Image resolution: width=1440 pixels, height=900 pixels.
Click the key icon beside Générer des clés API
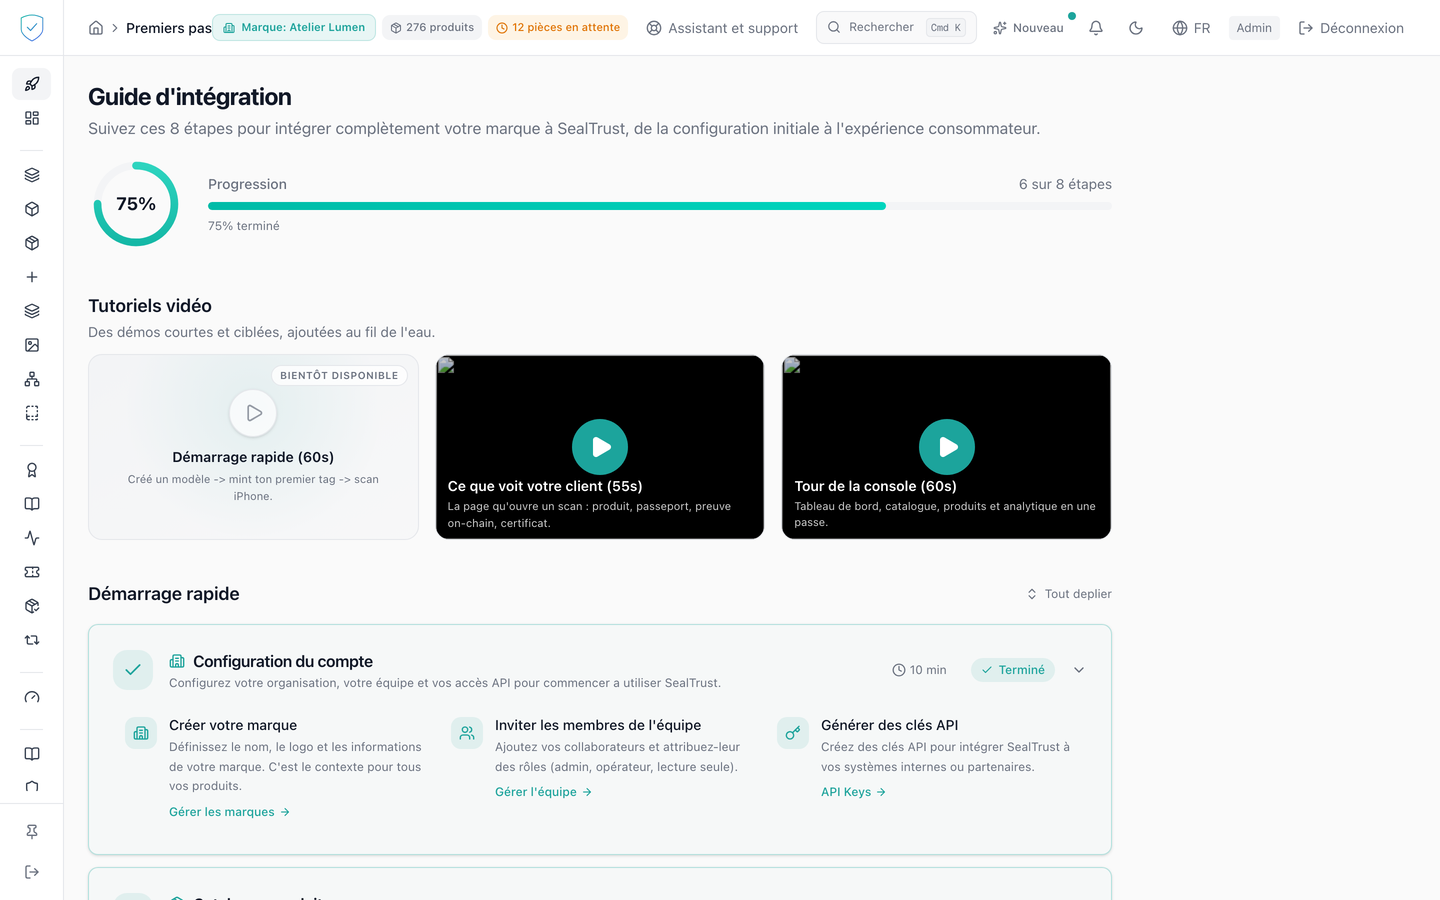[x=793, y=733]
